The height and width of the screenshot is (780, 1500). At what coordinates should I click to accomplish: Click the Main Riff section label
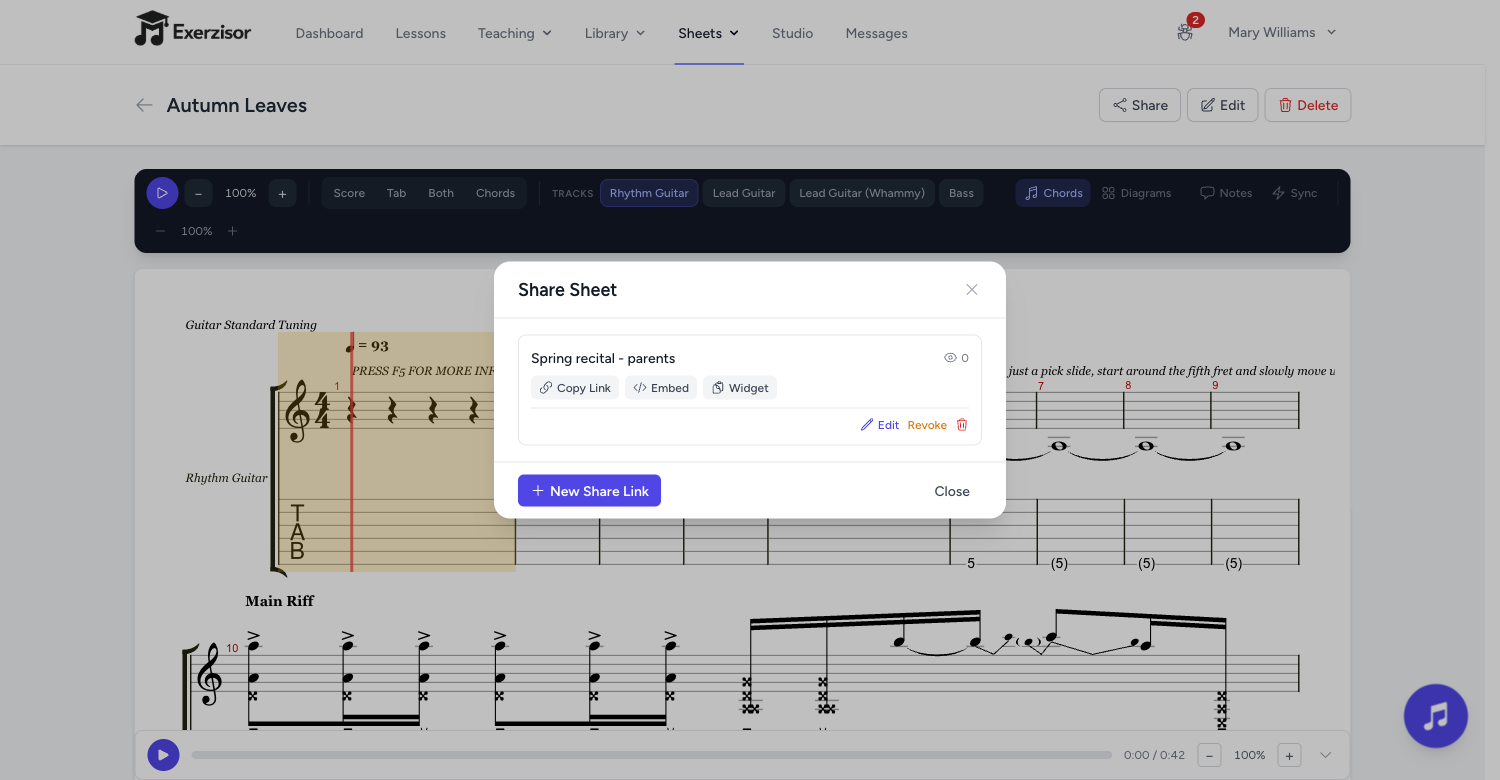[279, 601]
